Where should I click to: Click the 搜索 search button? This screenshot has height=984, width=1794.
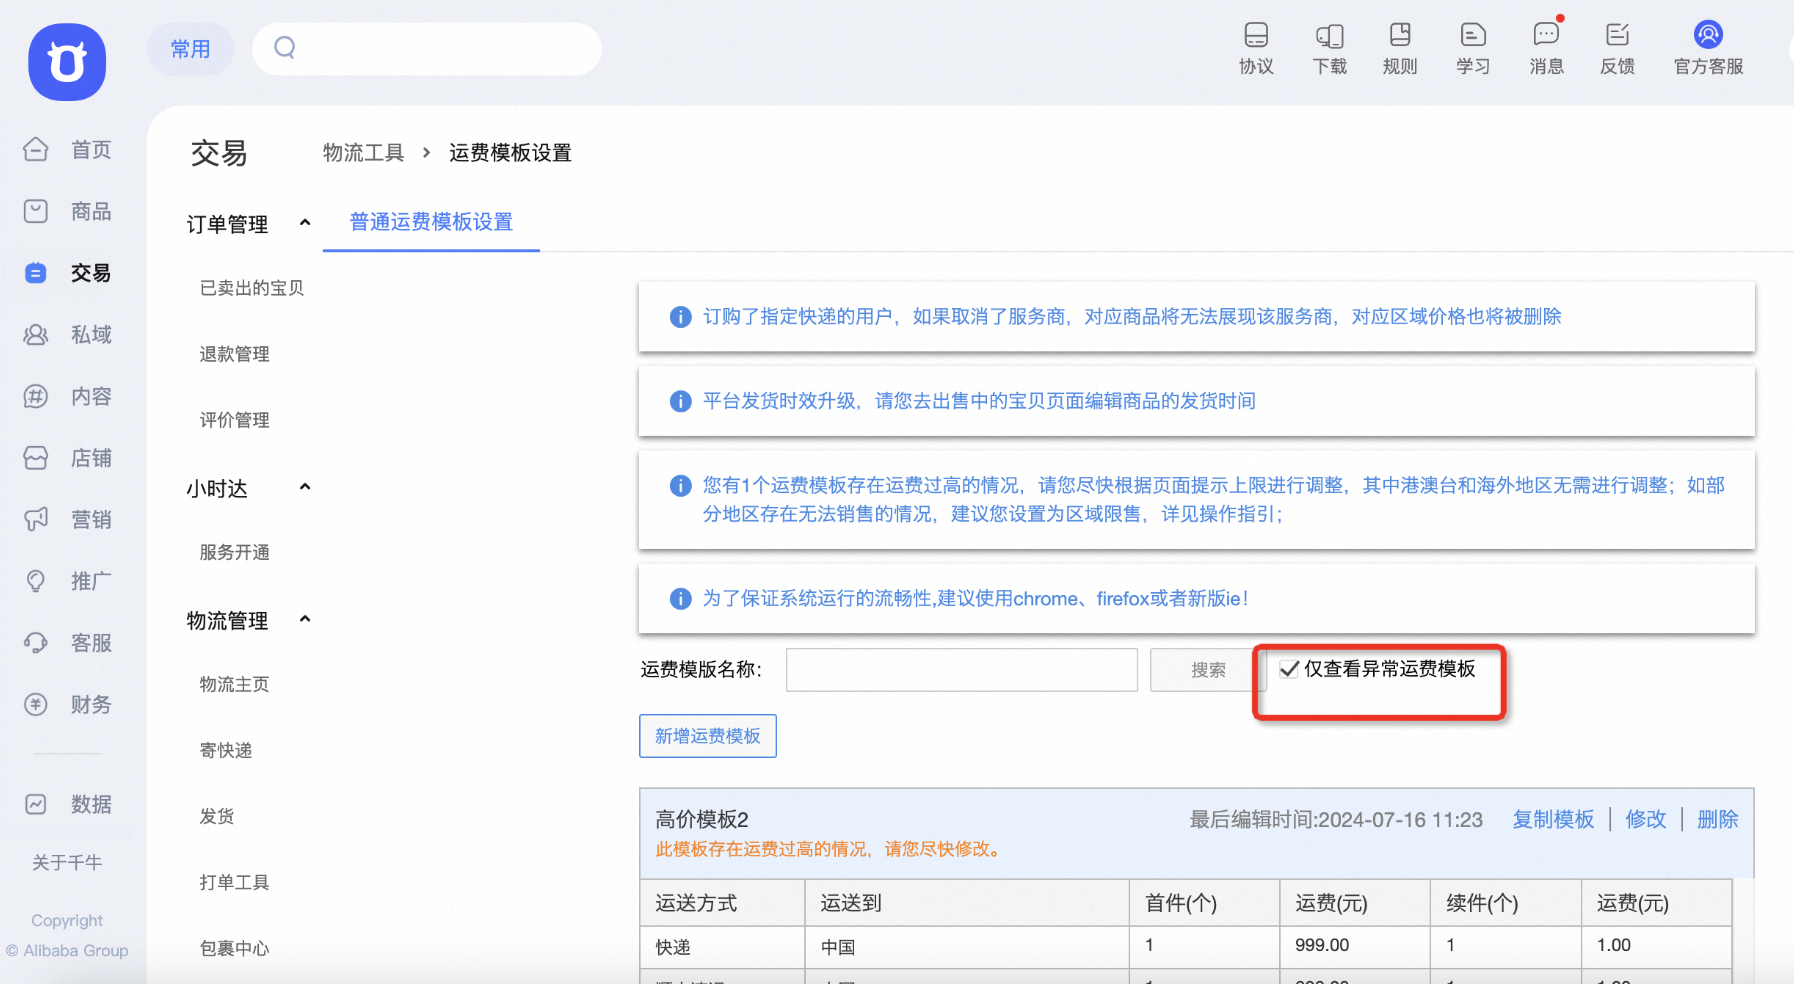1208,670
